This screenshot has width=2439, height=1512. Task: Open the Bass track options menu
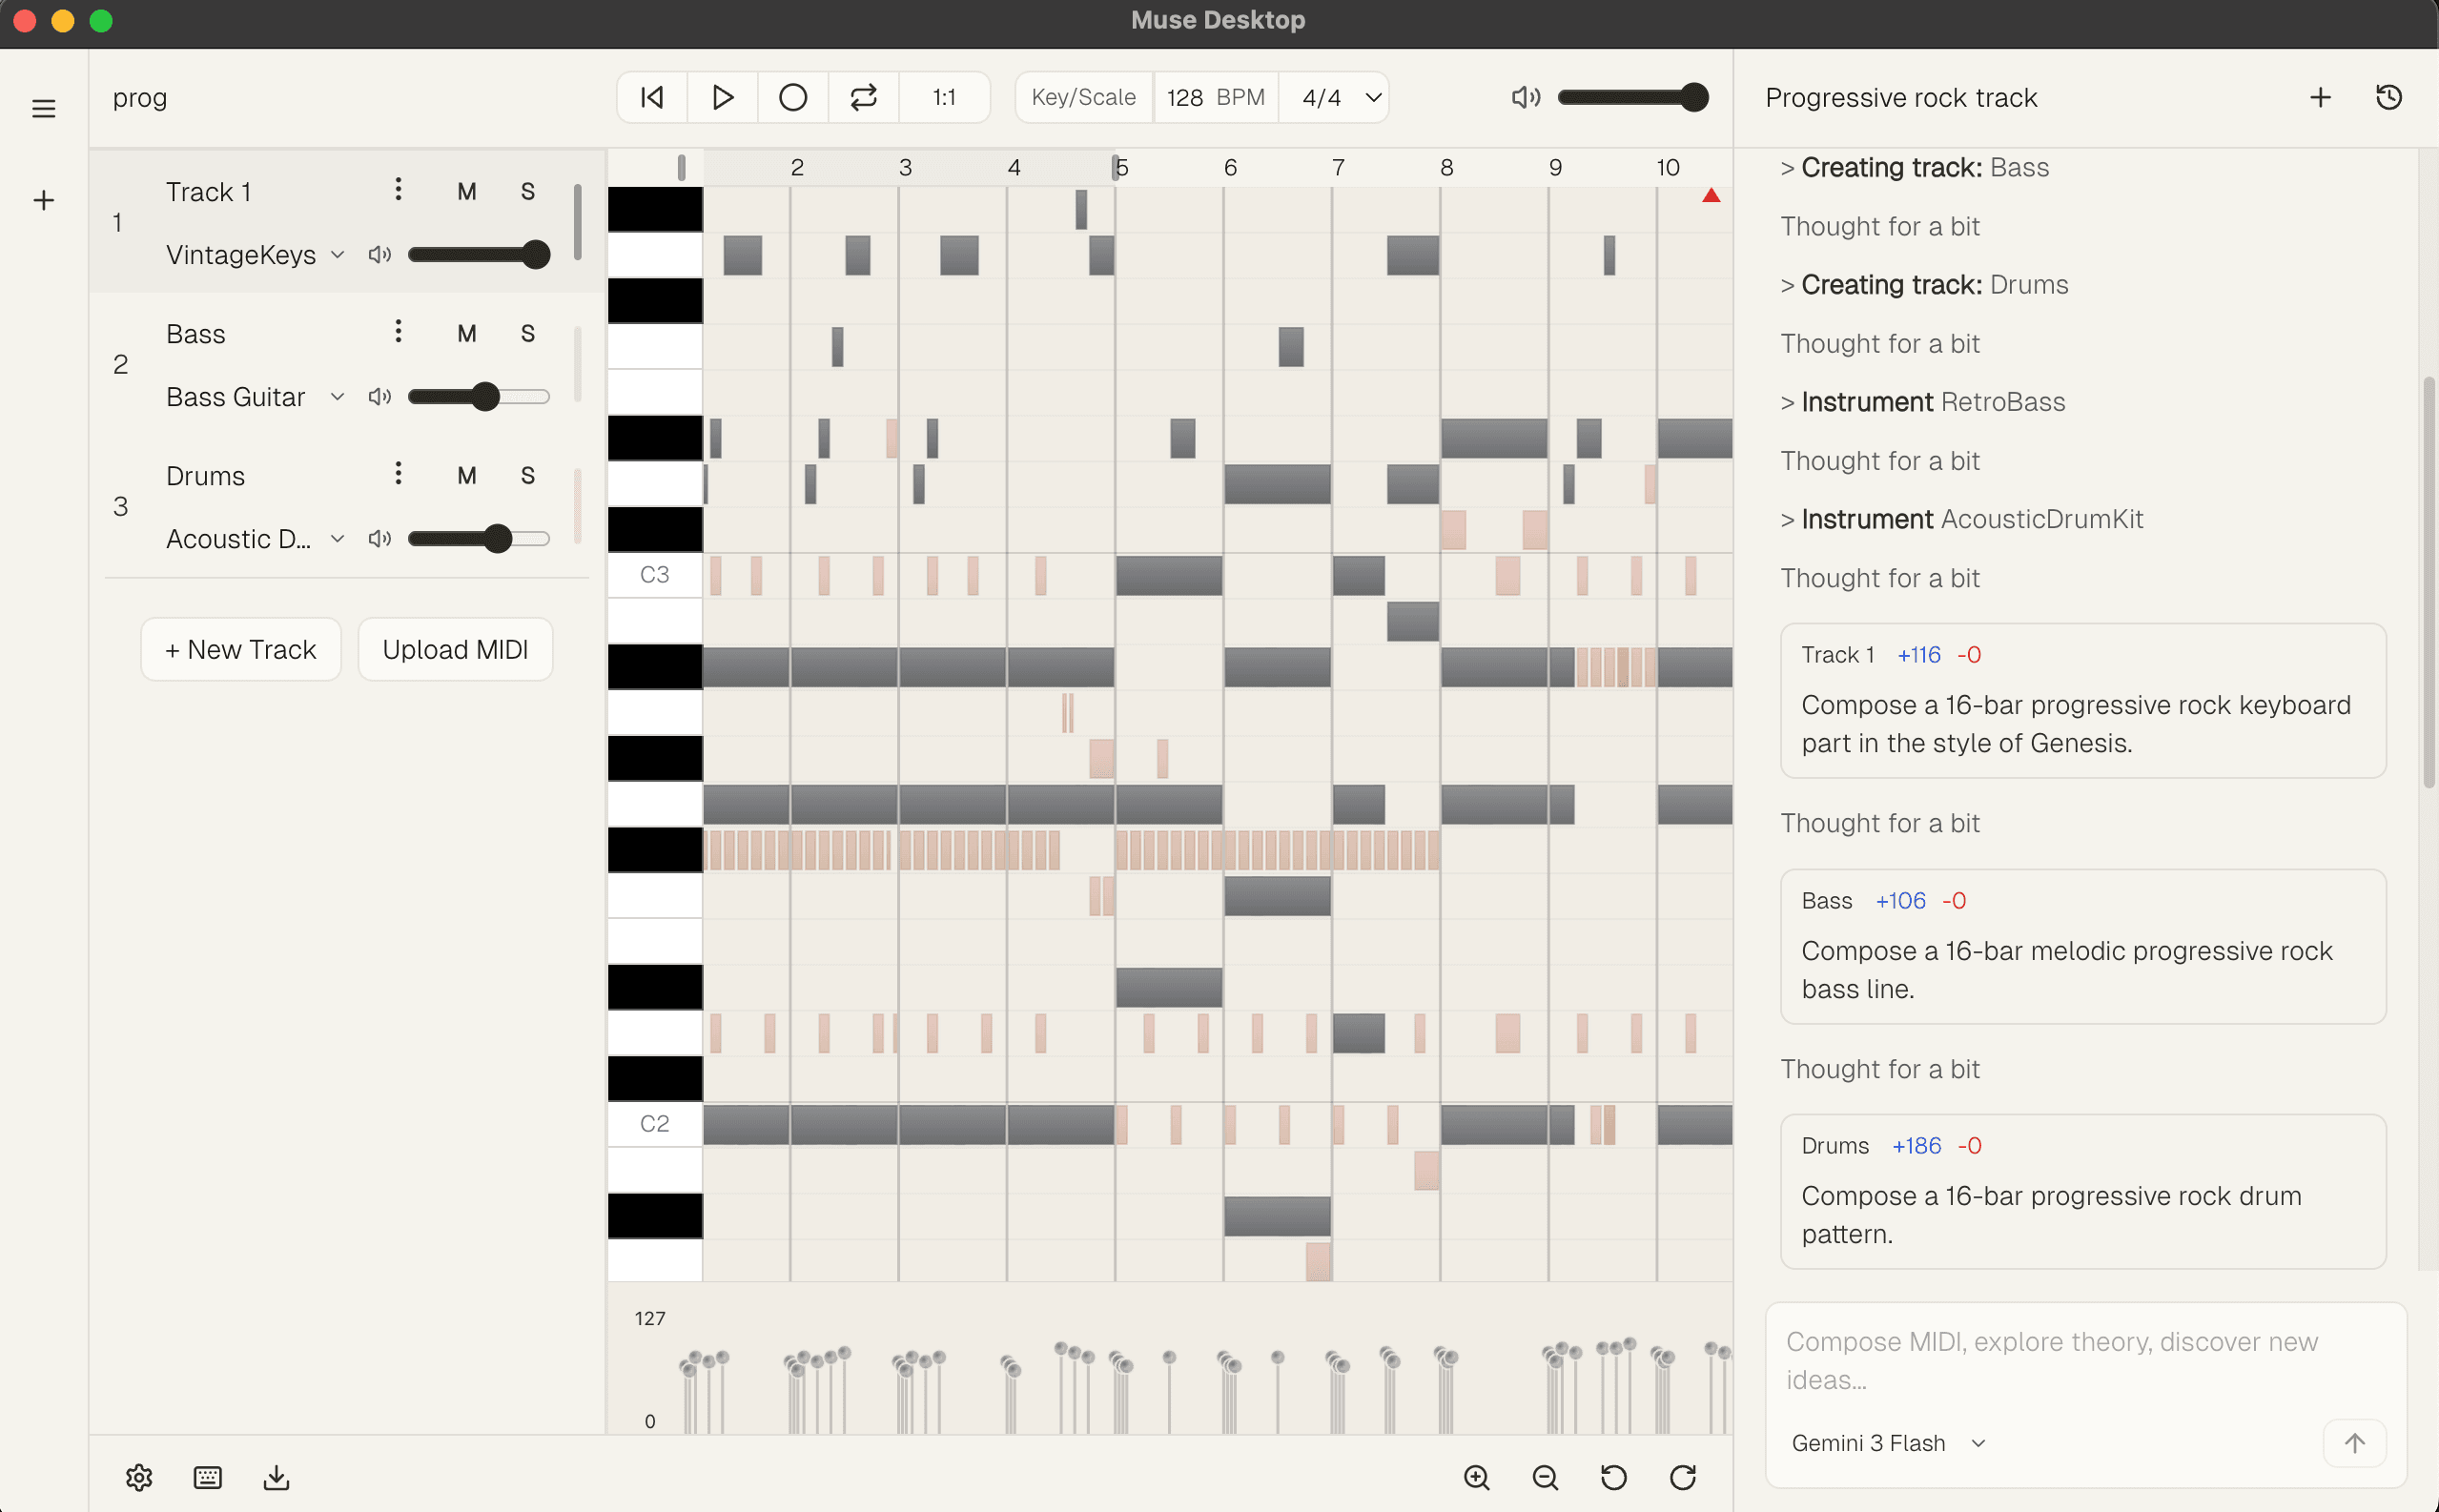pyautogui.click(x=398, y=331)
